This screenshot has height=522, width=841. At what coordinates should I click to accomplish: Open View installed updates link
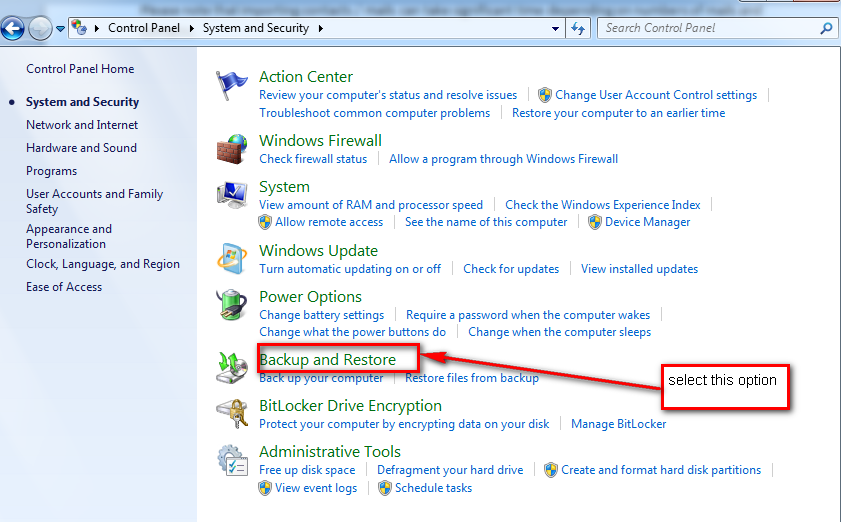(639, 269)
